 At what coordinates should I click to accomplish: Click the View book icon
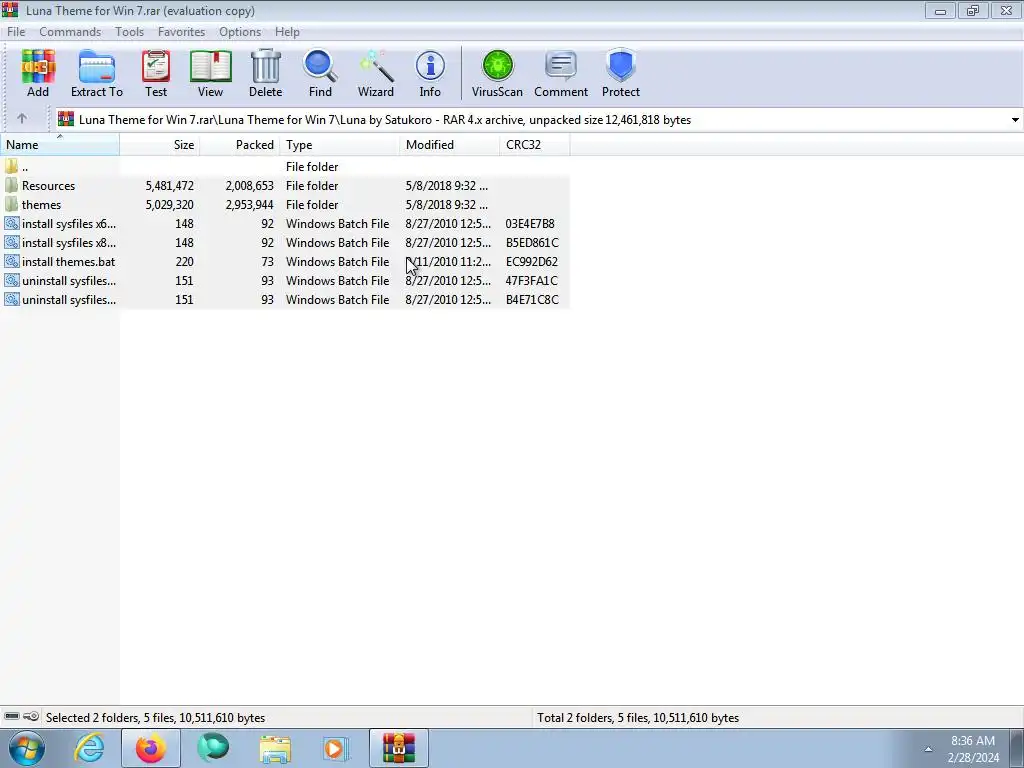point(210,73)
